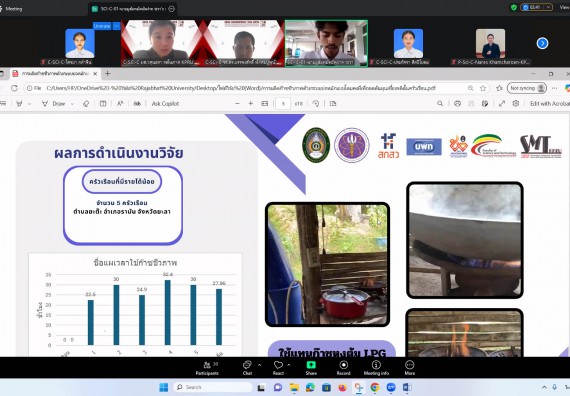This screenshot has width=570, height=396.
Task: Open Meeting info in Zoom
Action: (376, 368)
